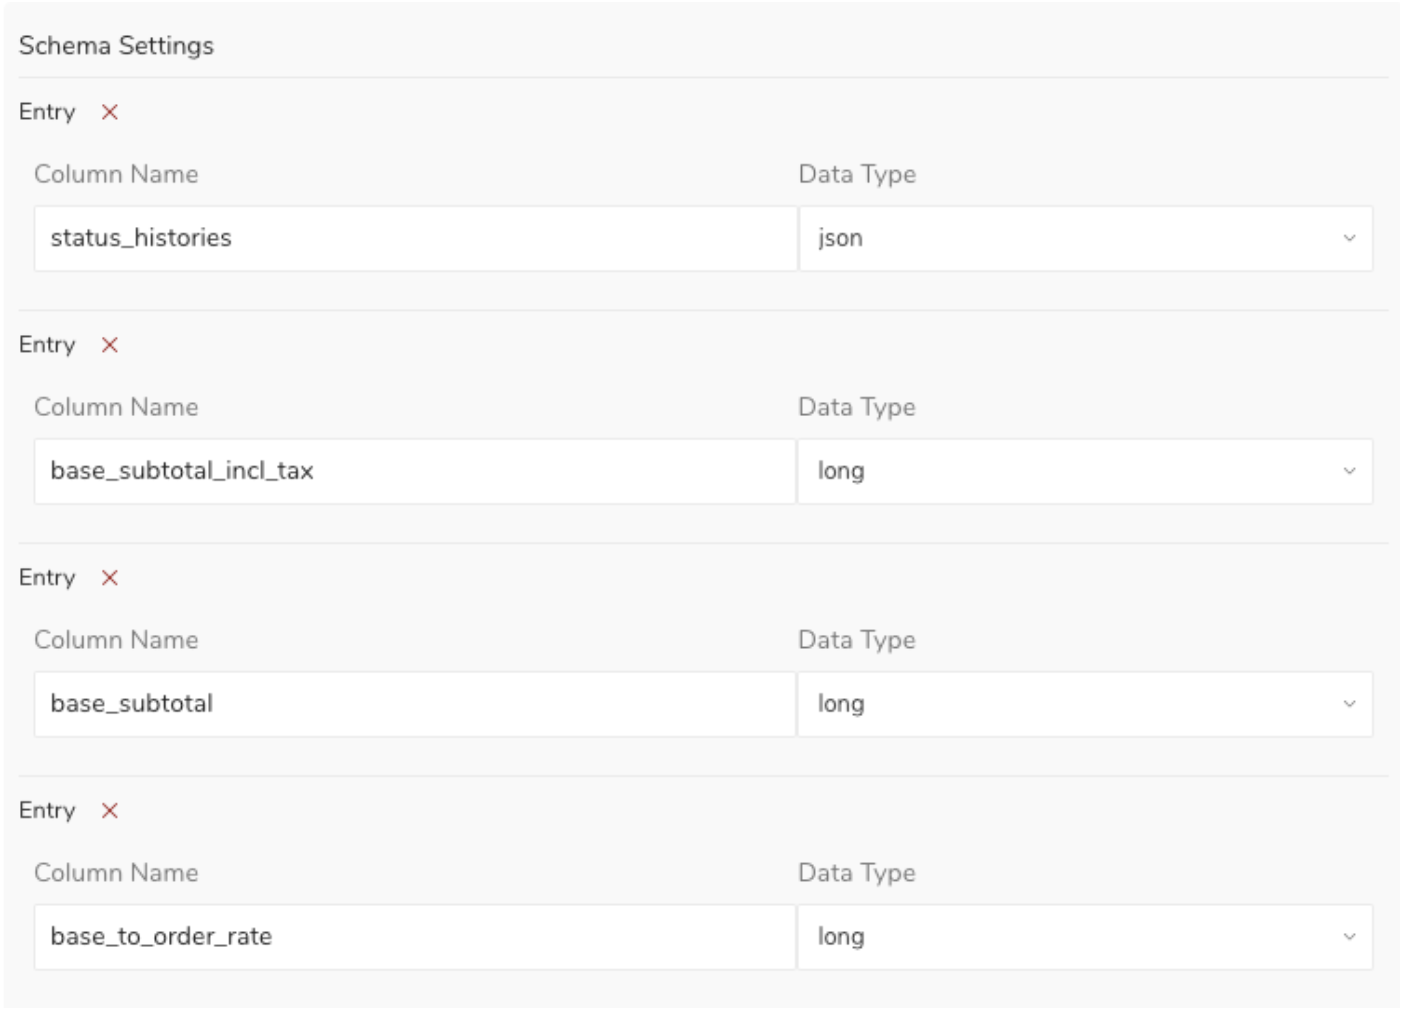Screen dimensions: 1406x1014
Task: Click the chevron arrow on json dropdown
Action: [1349, 238]
